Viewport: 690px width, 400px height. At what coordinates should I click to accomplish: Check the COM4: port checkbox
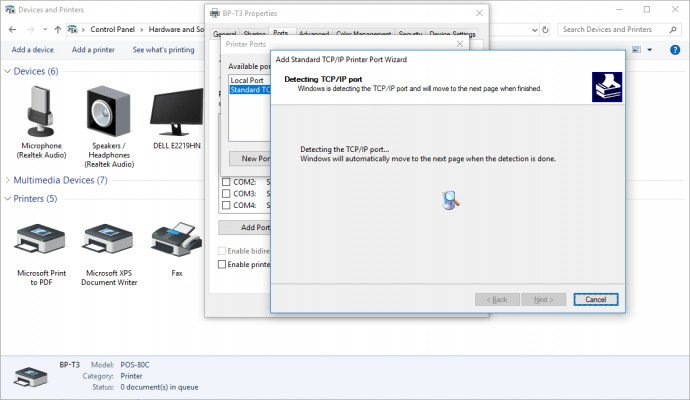226,205
